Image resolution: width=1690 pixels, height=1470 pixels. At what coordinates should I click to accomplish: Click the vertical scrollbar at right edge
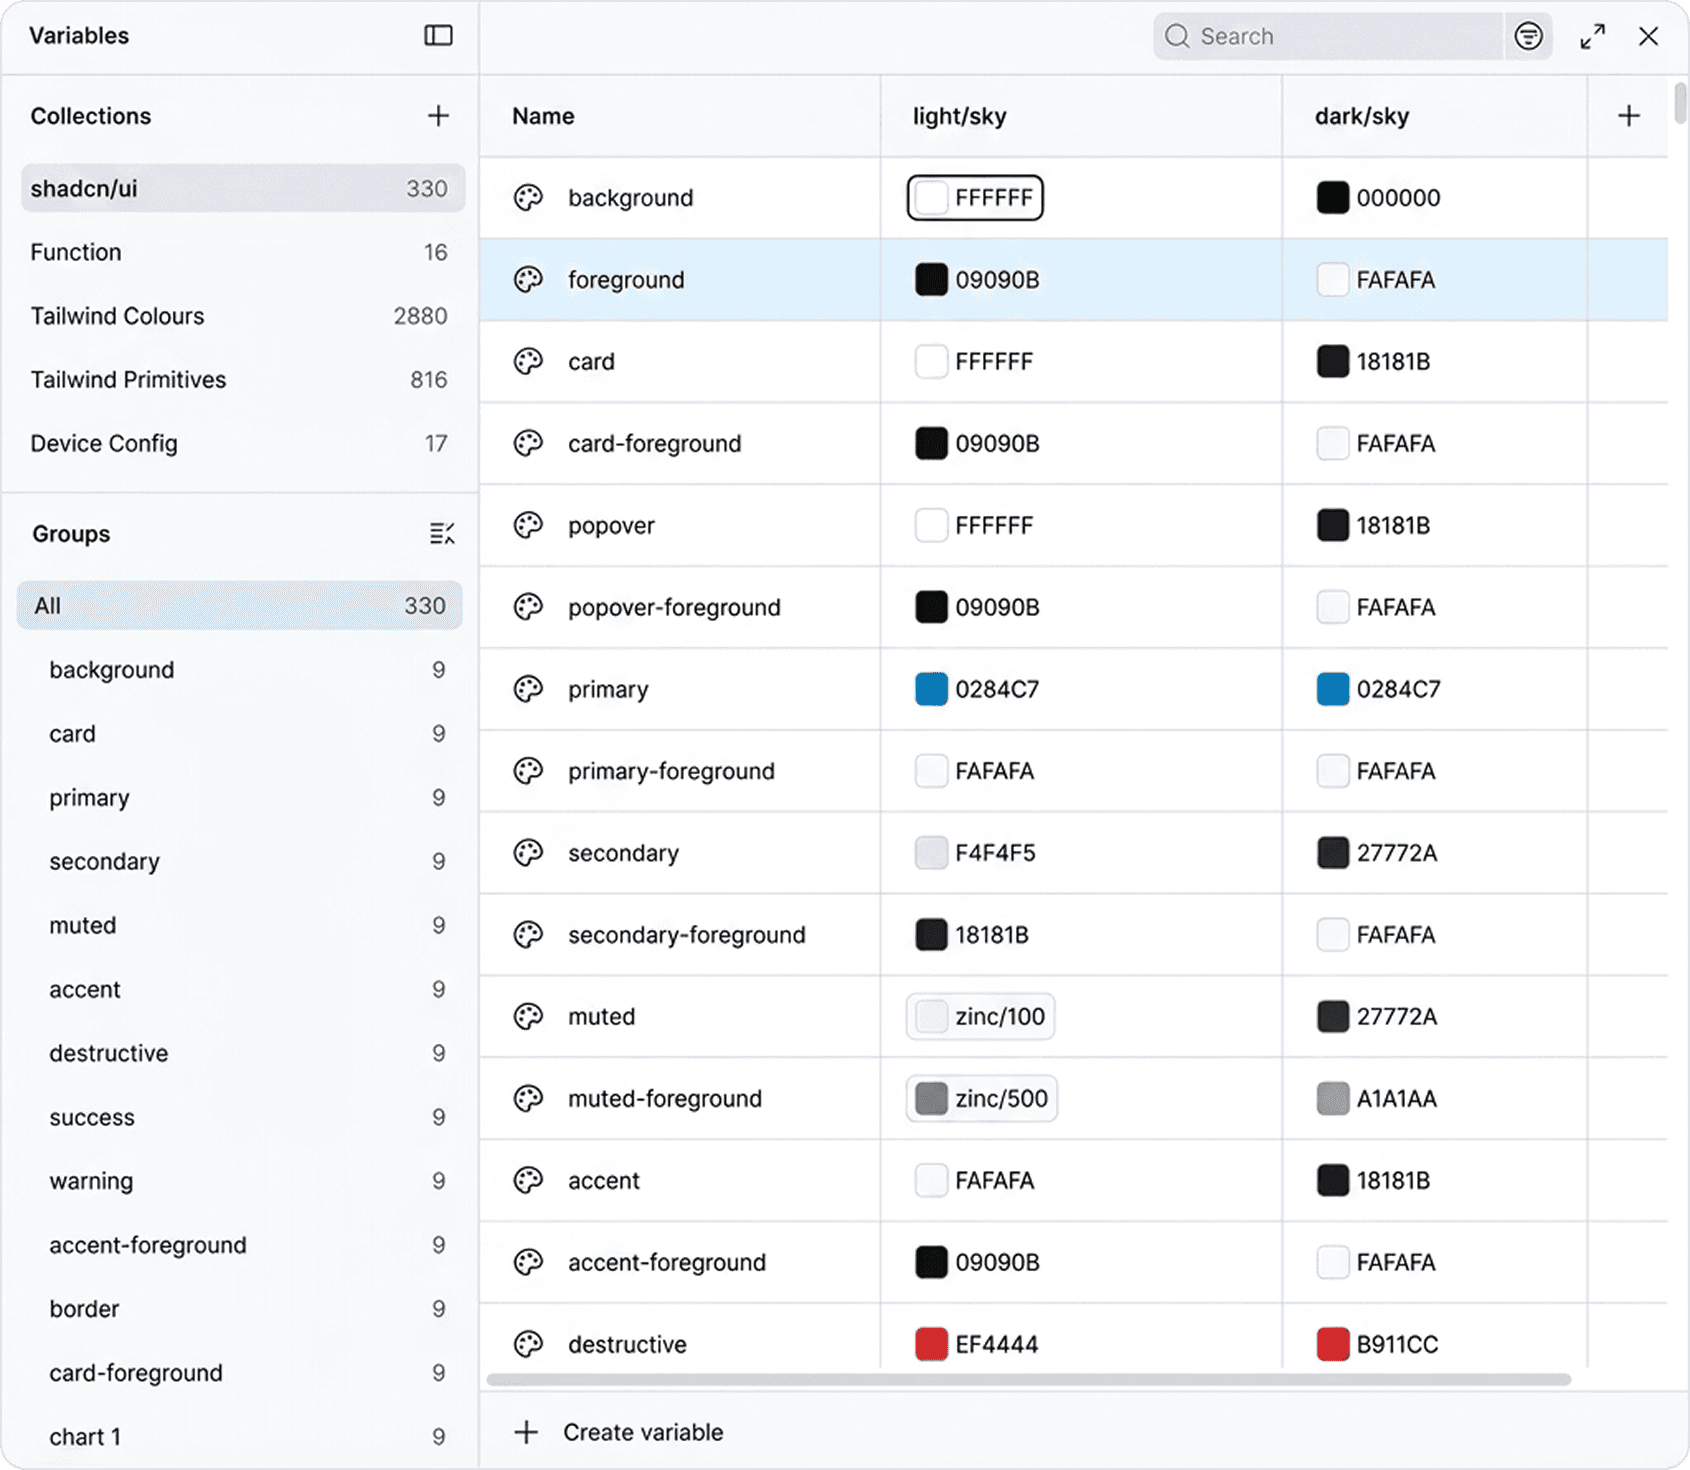(1680, 102)
